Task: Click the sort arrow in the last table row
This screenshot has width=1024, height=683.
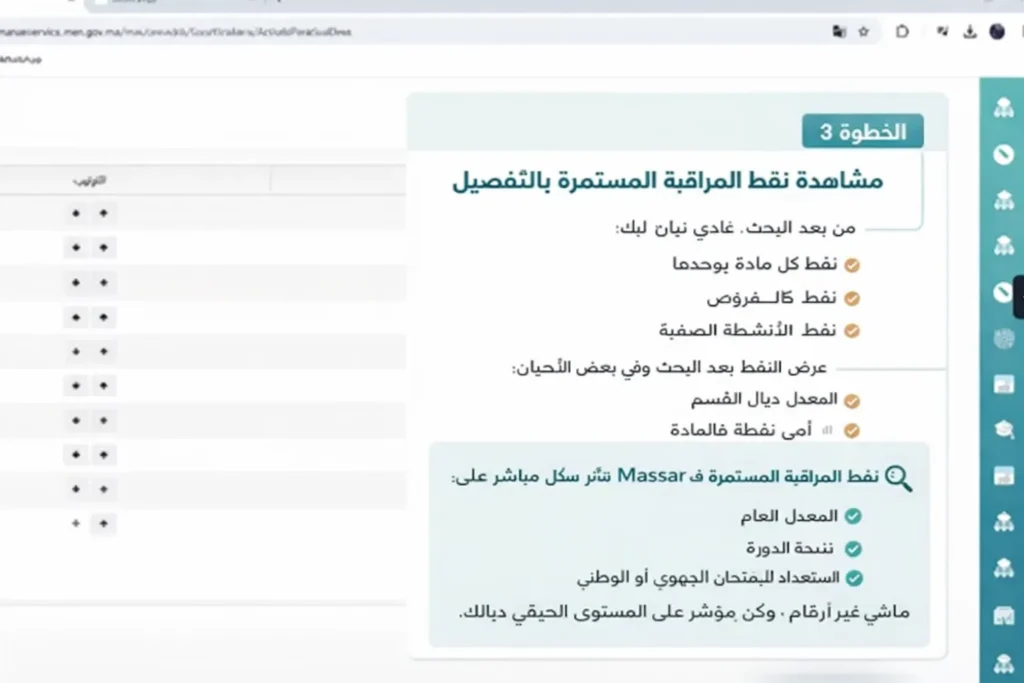Action: (103, 524)
